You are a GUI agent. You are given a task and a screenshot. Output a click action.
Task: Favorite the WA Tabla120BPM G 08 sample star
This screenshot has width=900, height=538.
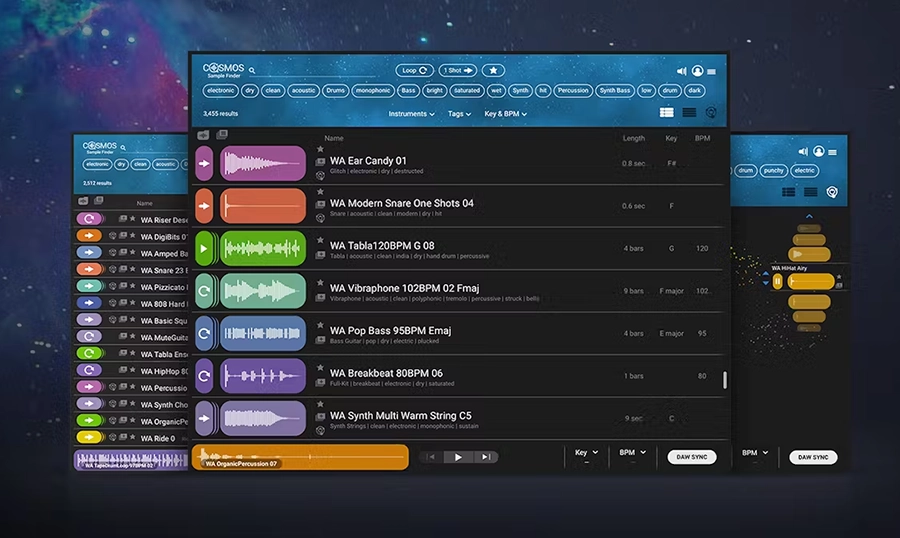pyautogui.click(x=320, y=241)
